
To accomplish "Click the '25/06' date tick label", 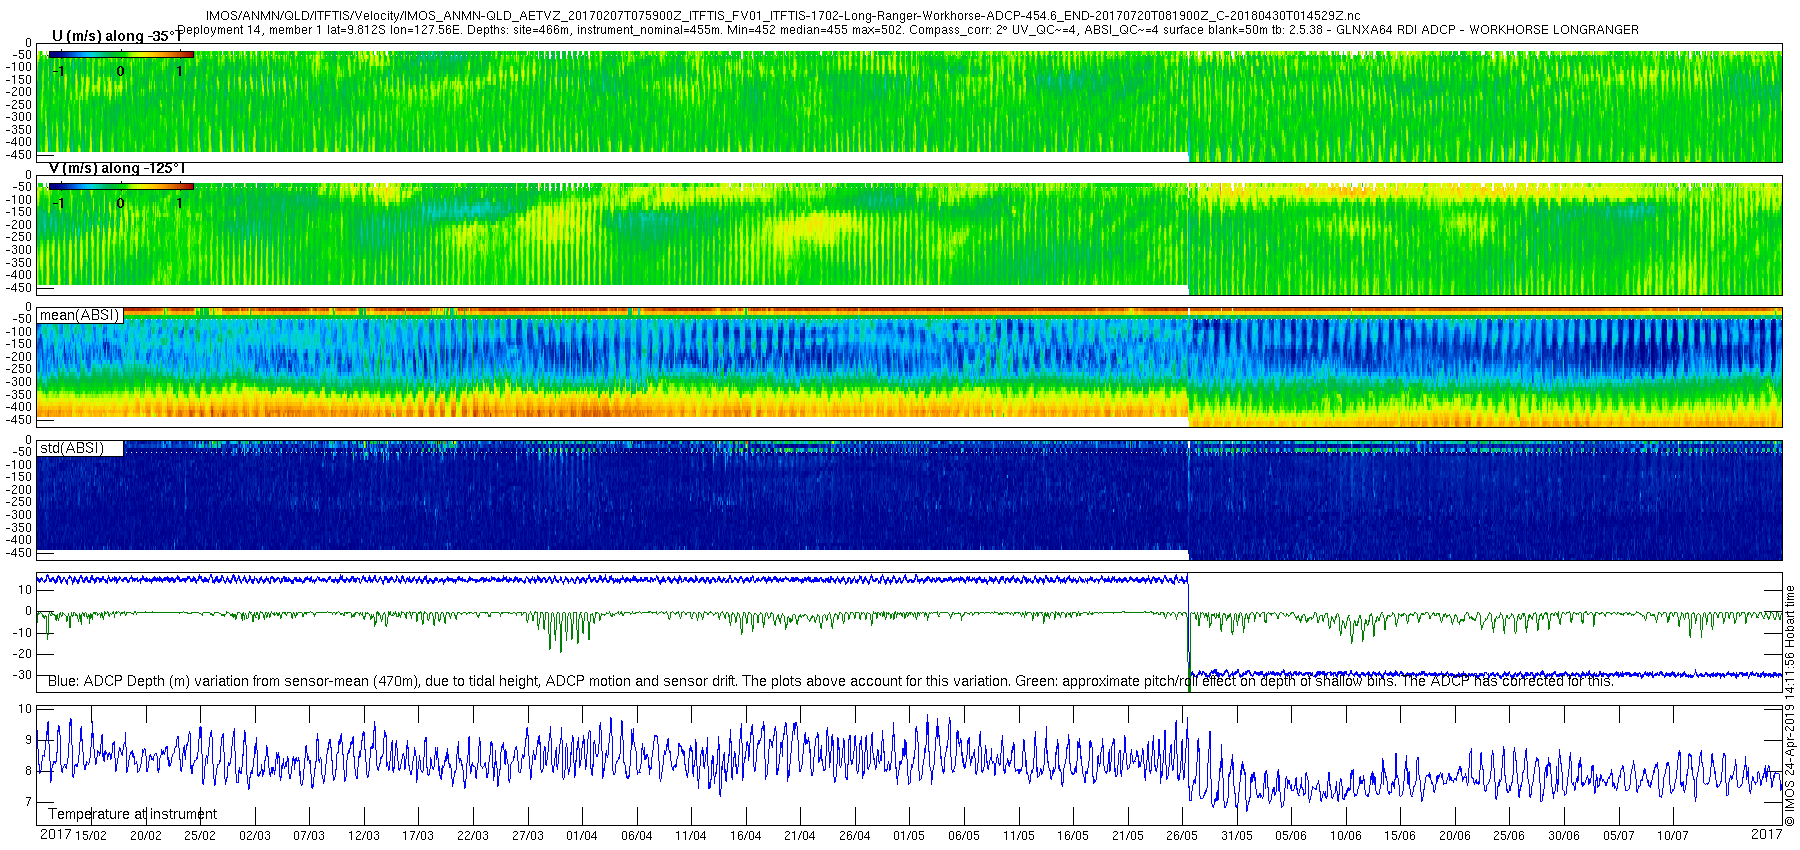I will 1509,835.
